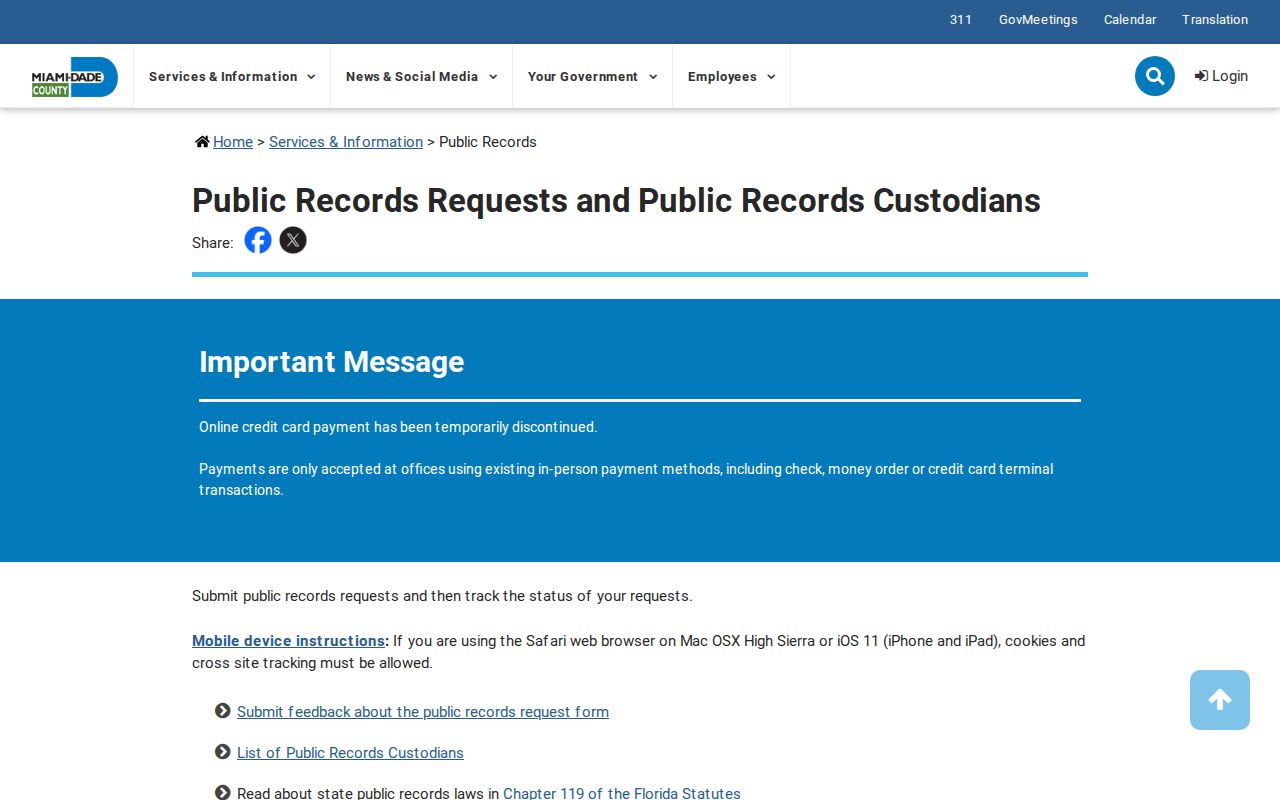Open Submit feedback about public records form
This screenshot has width=1280, height=800.
423,712
